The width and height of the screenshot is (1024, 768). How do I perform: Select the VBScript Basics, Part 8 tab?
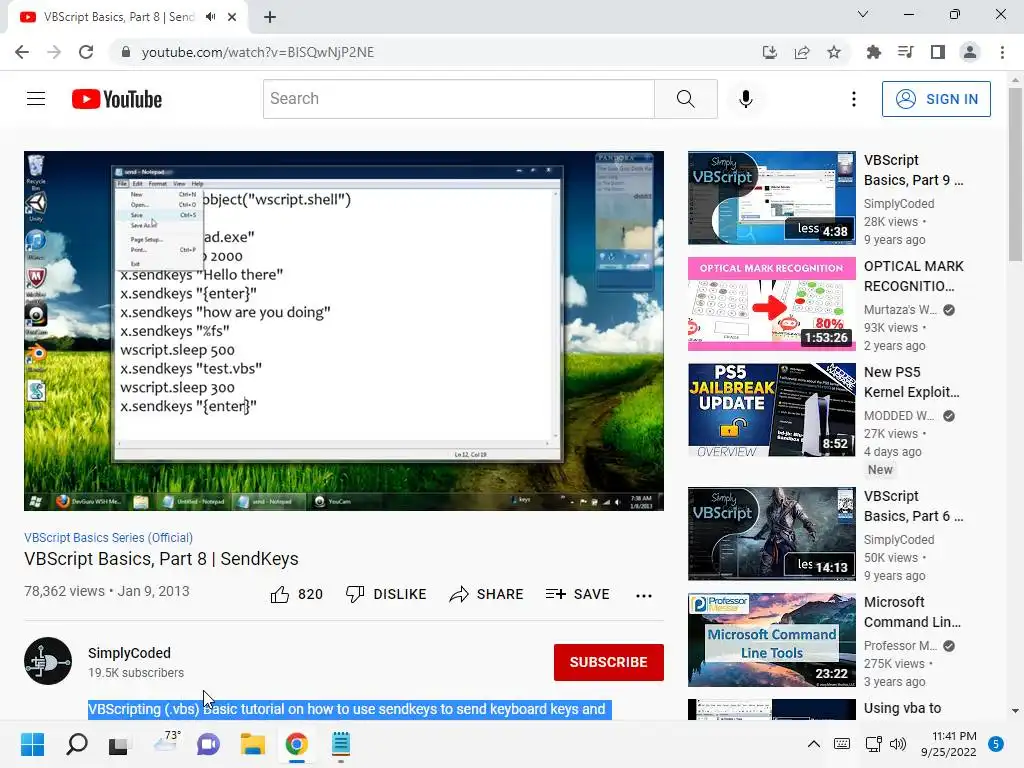point(119,17)
